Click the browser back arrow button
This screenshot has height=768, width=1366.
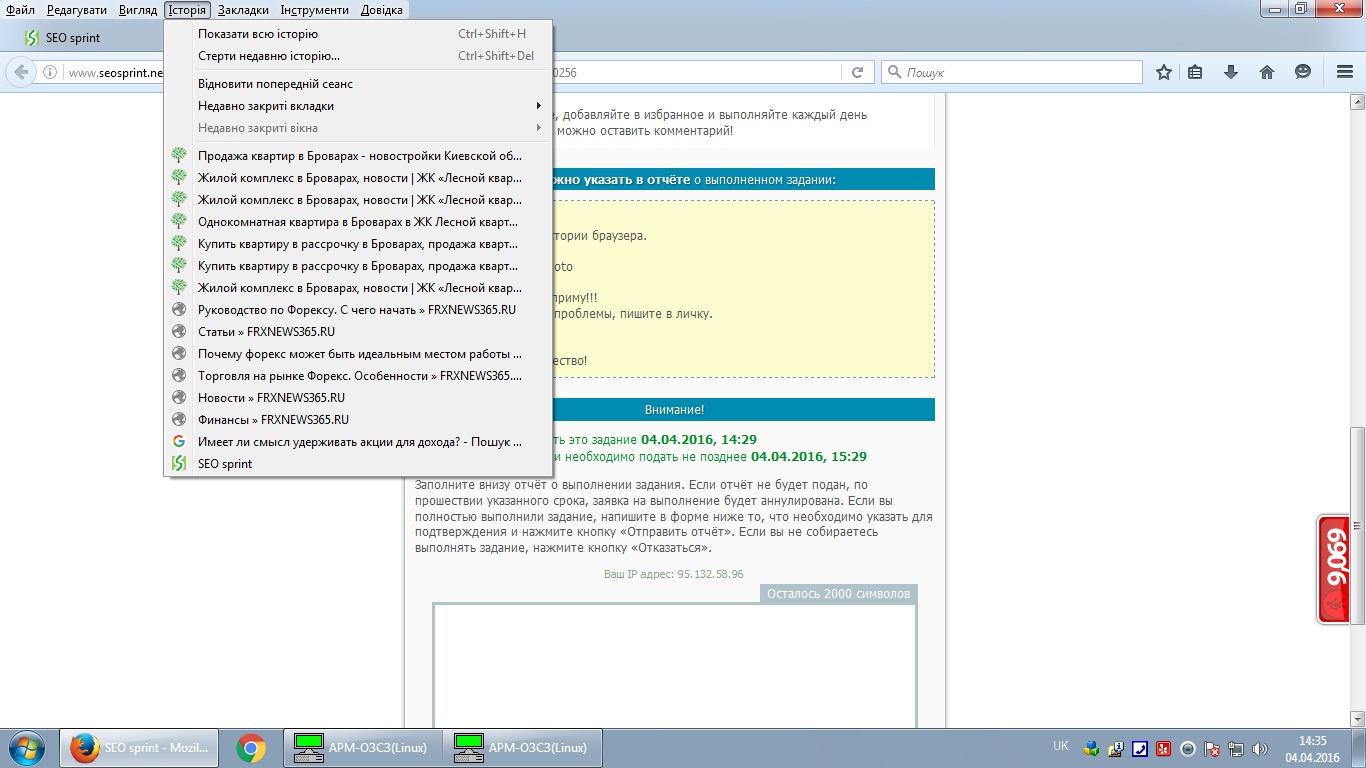21,72
